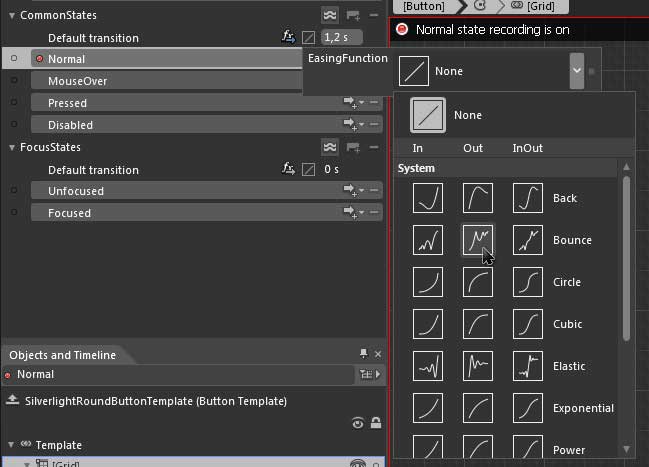Select the Unfocused state
The width and height of the screenshot is (649, 467).
point(207,191)
